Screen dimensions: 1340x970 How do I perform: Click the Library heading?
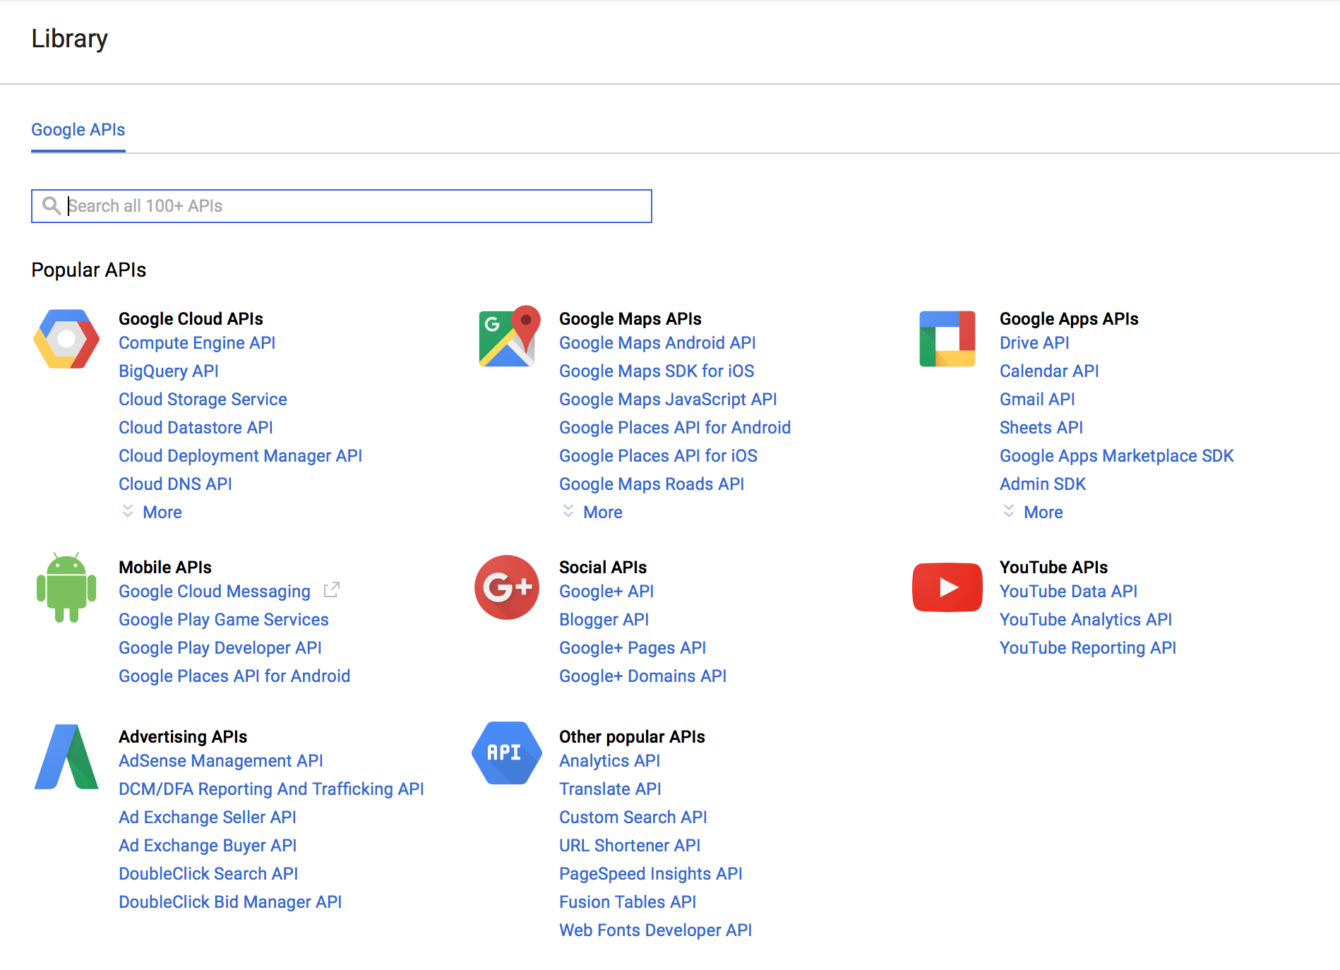[x=69, y=38]
